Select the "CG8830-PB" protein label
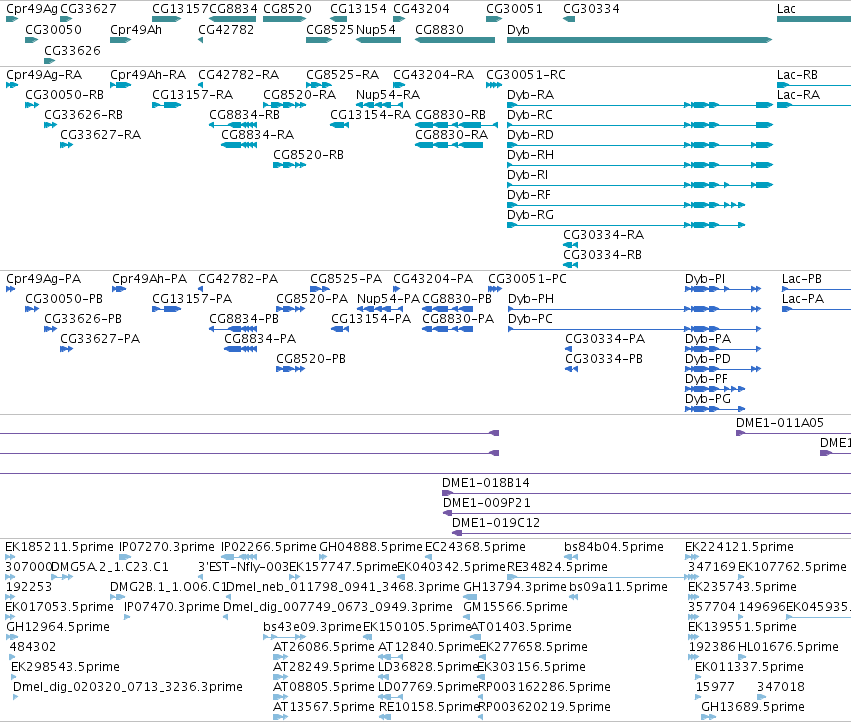Viewport: 851px width, 722px height. click(457, 299)
